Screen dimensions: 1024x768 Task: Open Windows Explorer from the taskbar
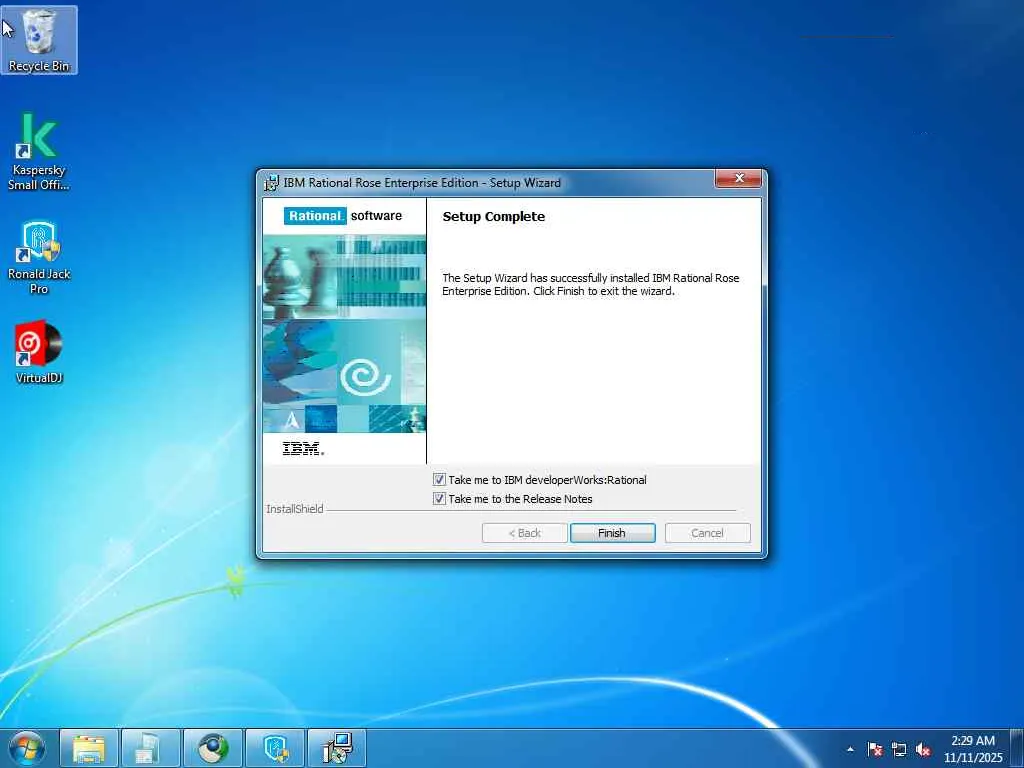89,748
